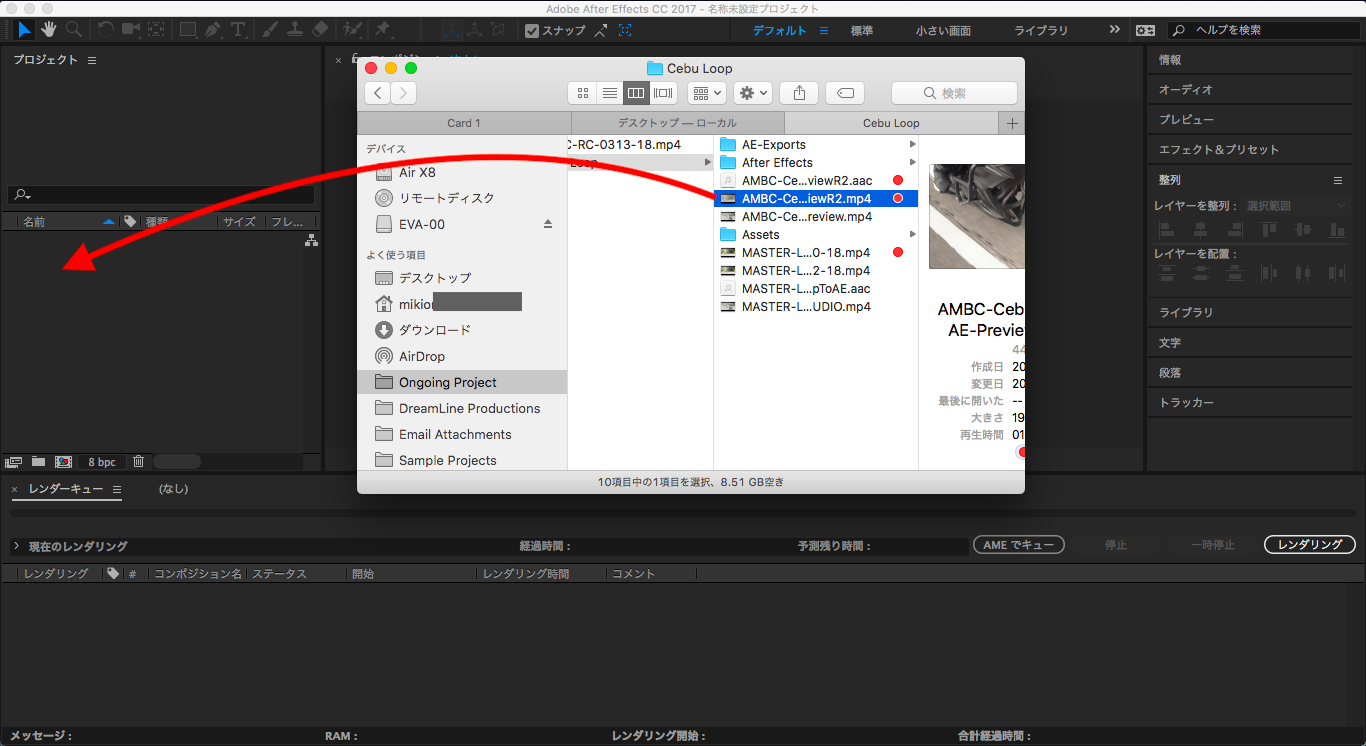Click the AME でキュー button

click(x=1018, y=545)
